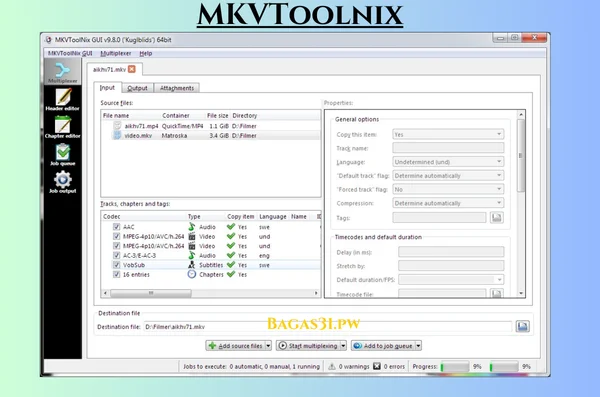Click the Destination file input field
Viewport: 600px width, 397px height.
328,327
